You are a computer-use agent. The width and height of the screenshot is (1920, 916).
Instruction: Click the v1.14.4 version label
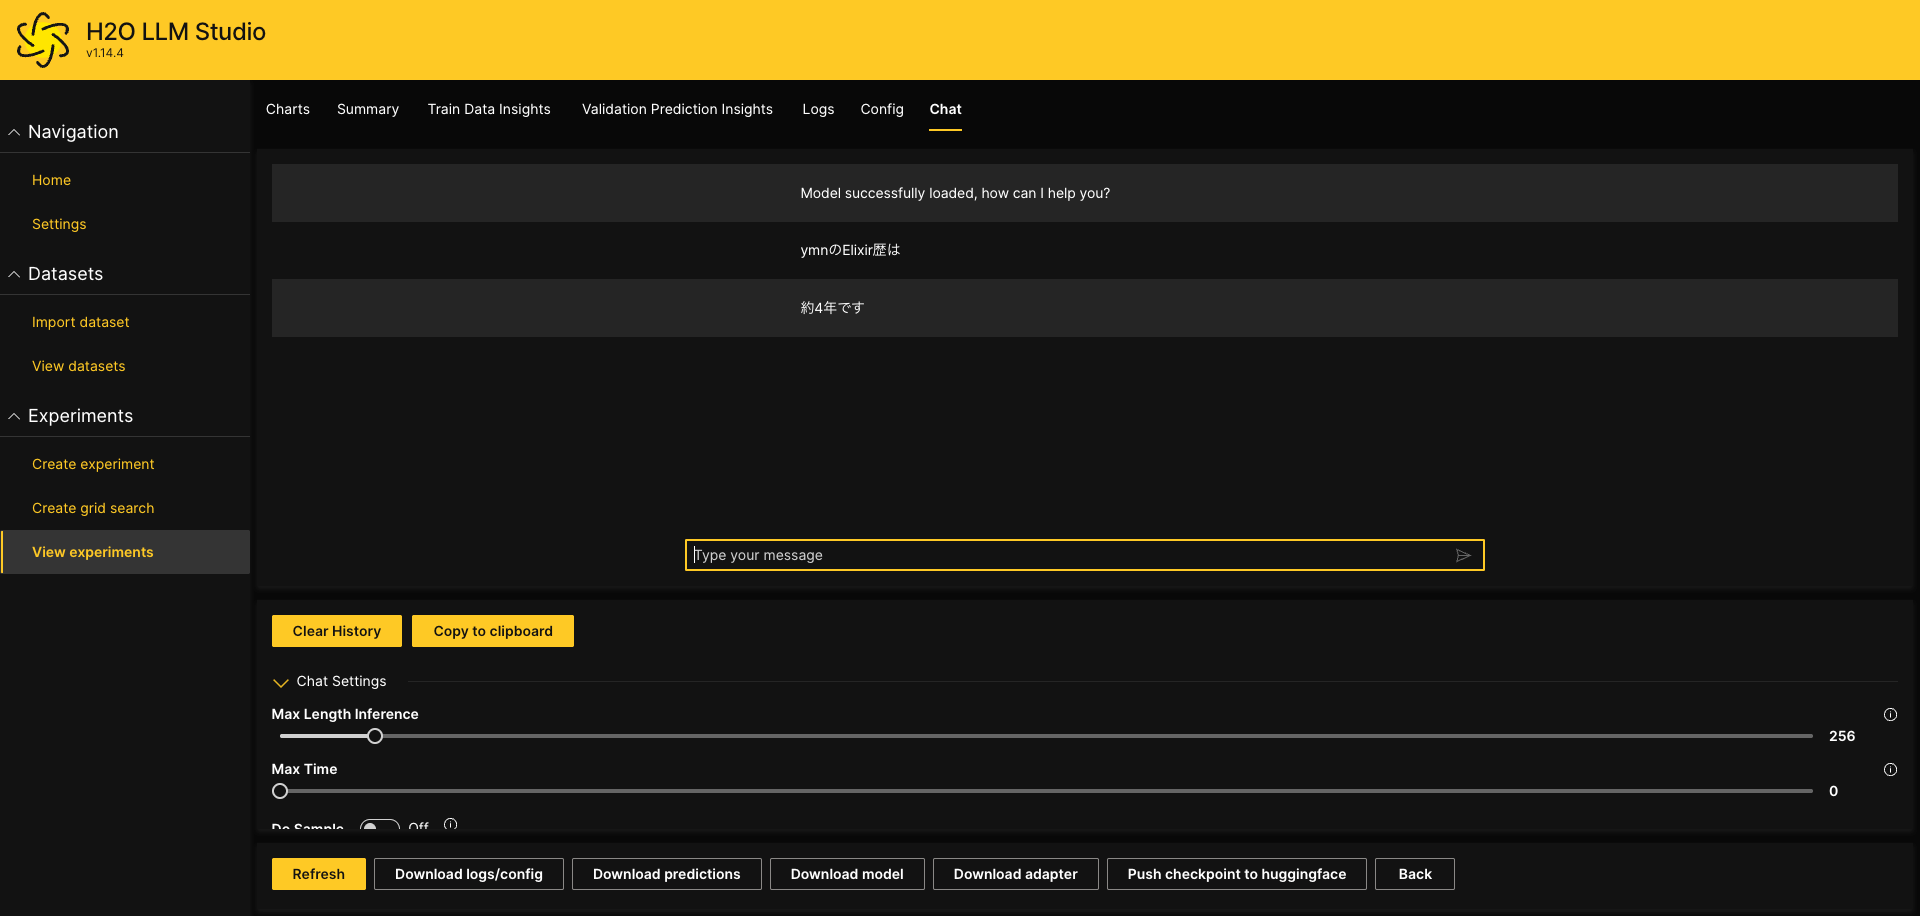point(105,54)
